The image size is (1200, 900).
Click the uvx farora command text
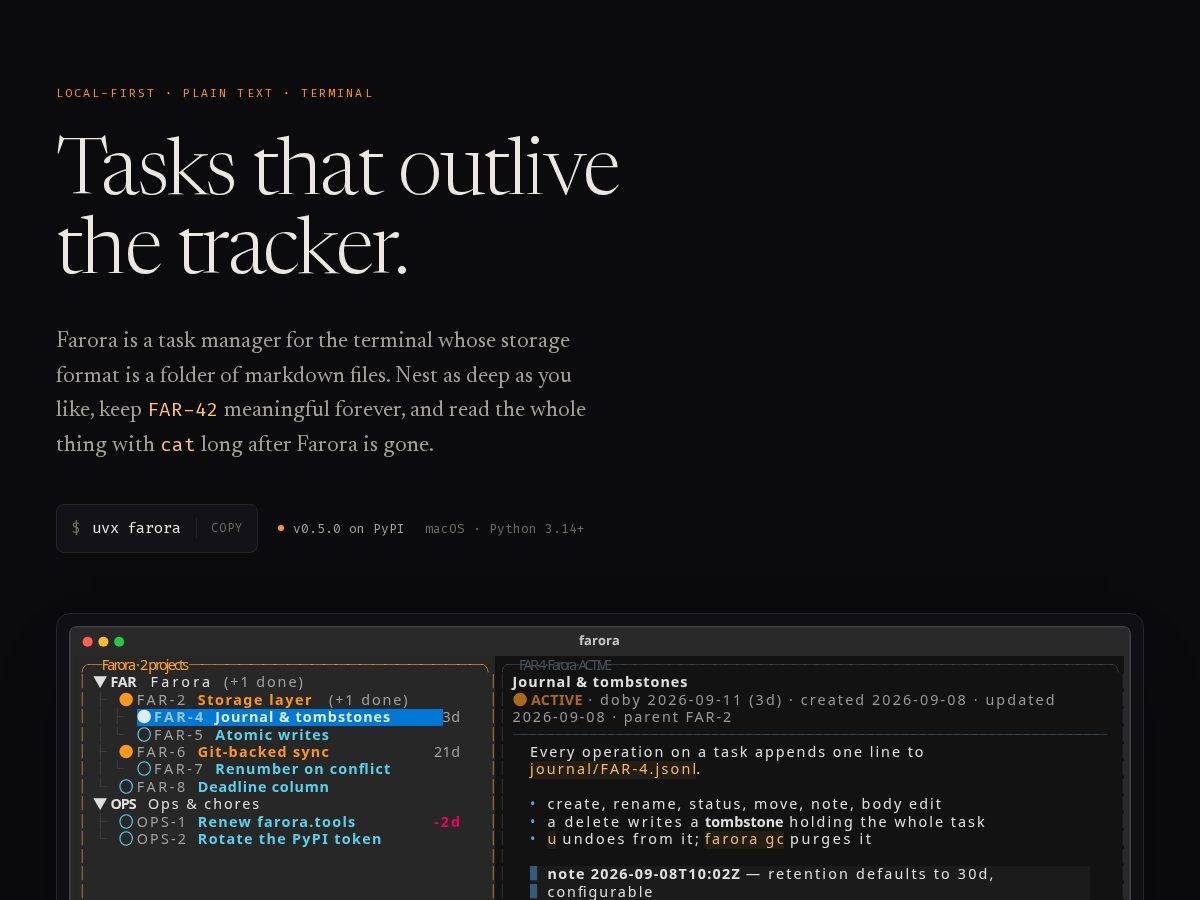[136, 528]
